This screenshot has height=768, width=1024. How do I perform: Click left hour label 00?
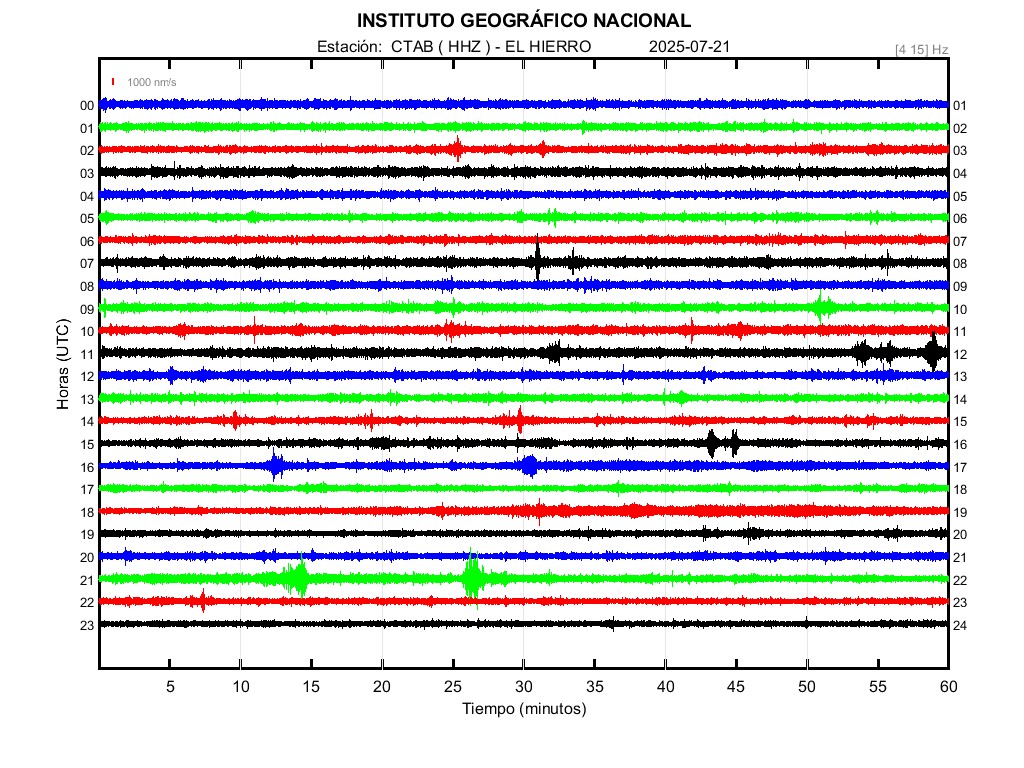[87, 106]
